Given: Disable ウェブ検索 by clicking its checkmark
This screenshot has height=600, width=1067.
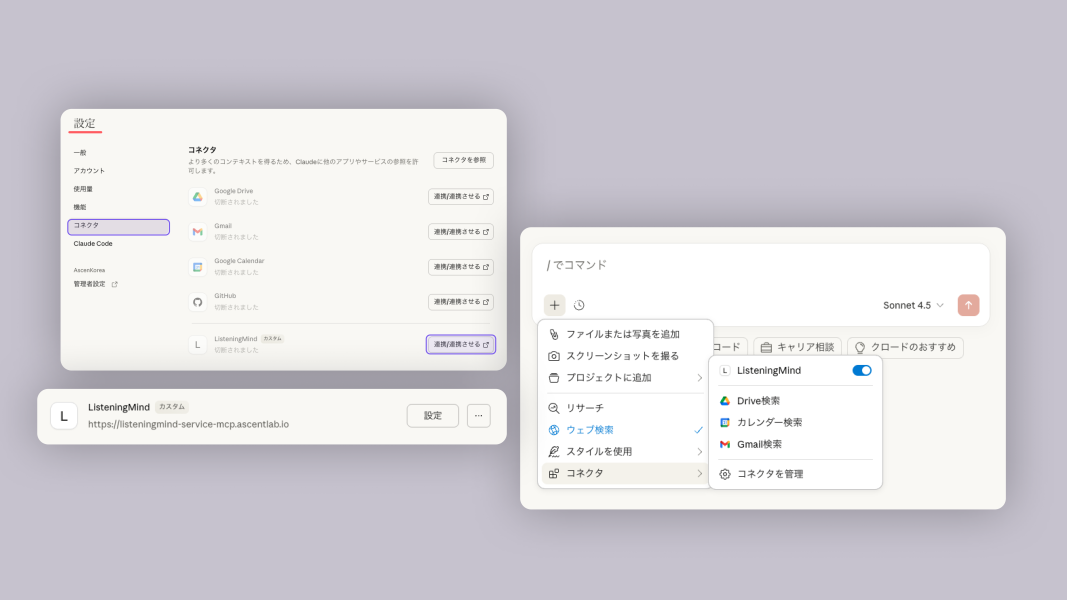Looking at the screenshot, I should (700, 430).
